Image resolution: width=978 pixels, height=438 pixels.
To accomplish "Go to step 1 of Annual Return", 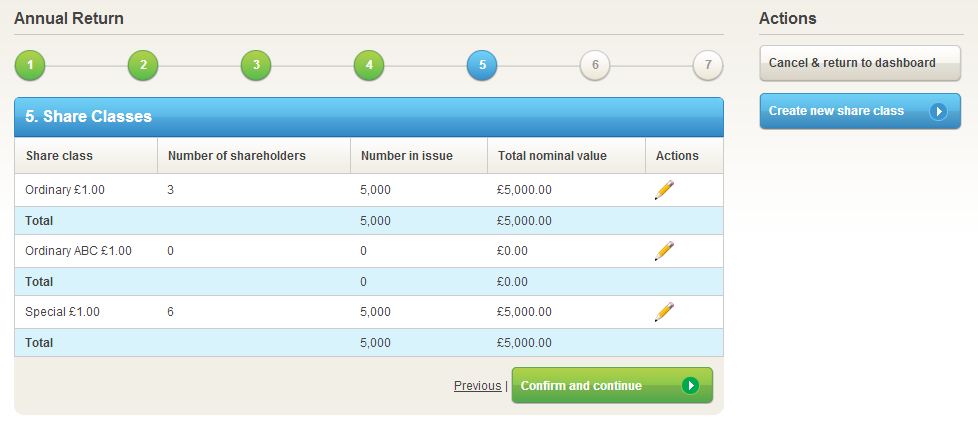I will (x=30, y=66).
